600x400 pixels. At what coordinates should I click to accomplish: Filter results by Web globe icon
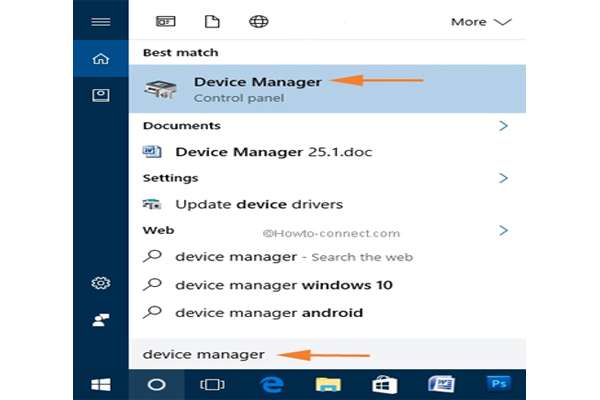tap(259, 21)
